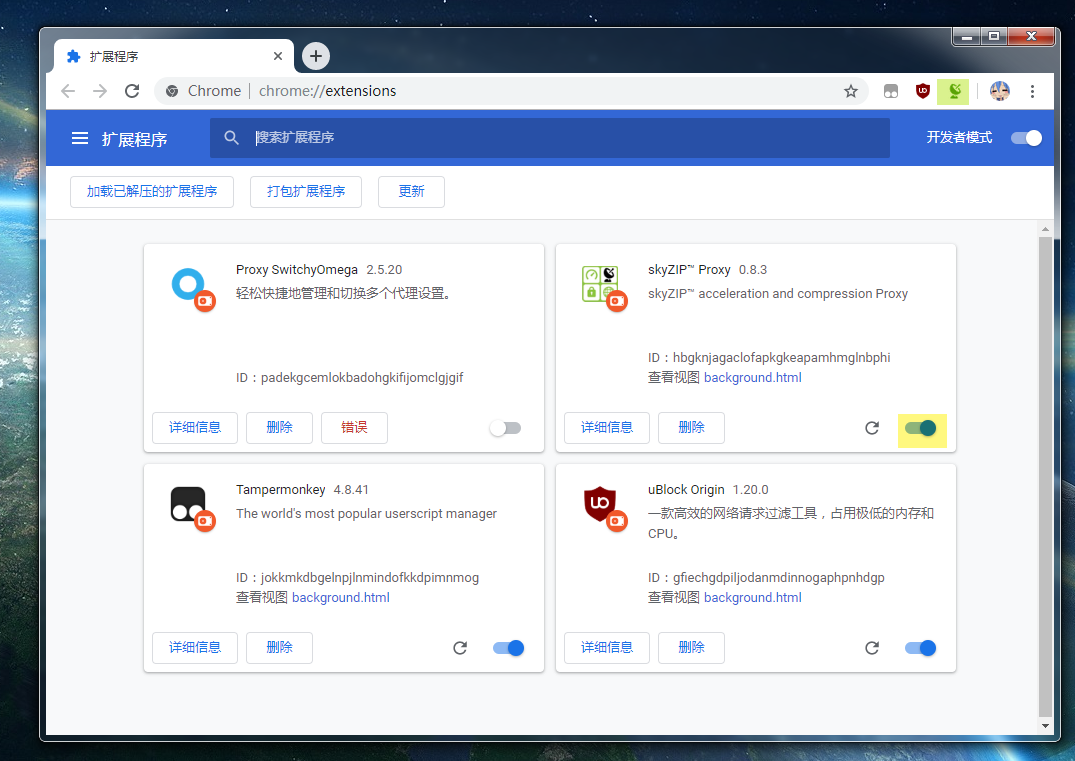Click the forward navigation arrow

click(100, 91)
